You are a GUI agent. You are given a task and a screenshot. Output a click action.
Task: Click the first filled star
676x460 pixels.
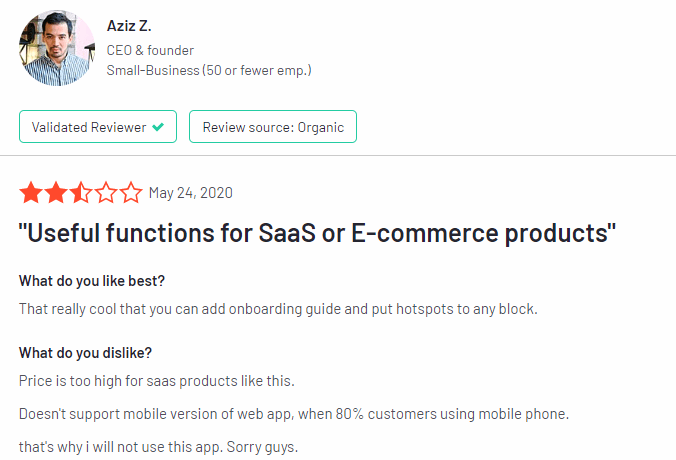31,193
